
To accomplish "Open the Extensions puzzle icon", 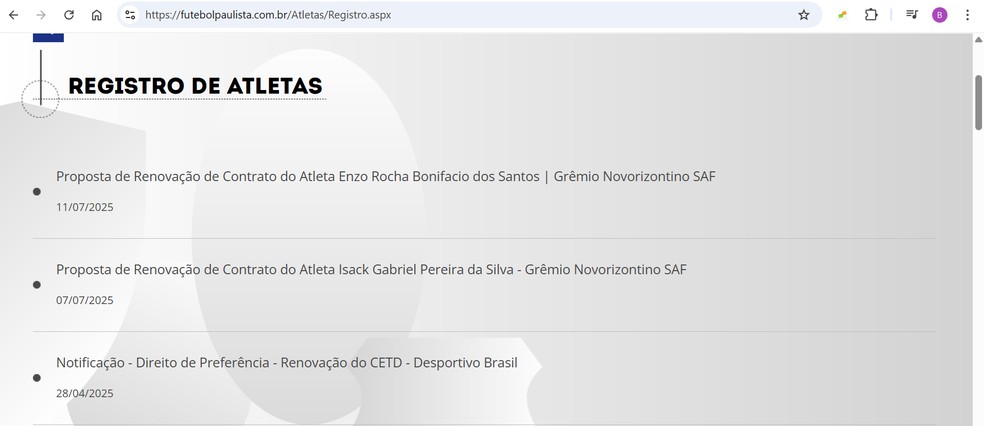I will tap(871, 15).
